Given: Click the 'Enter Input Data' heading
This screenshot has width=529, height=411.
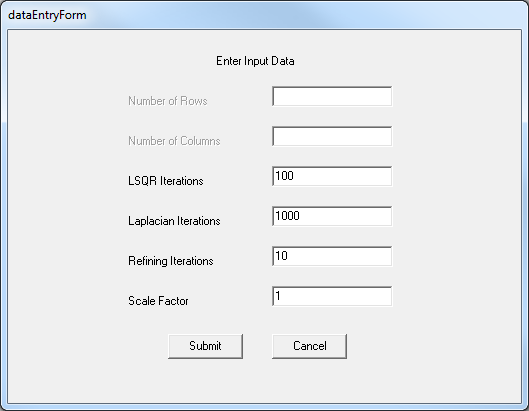Looking at the screenshot, I should coord(255,61).
